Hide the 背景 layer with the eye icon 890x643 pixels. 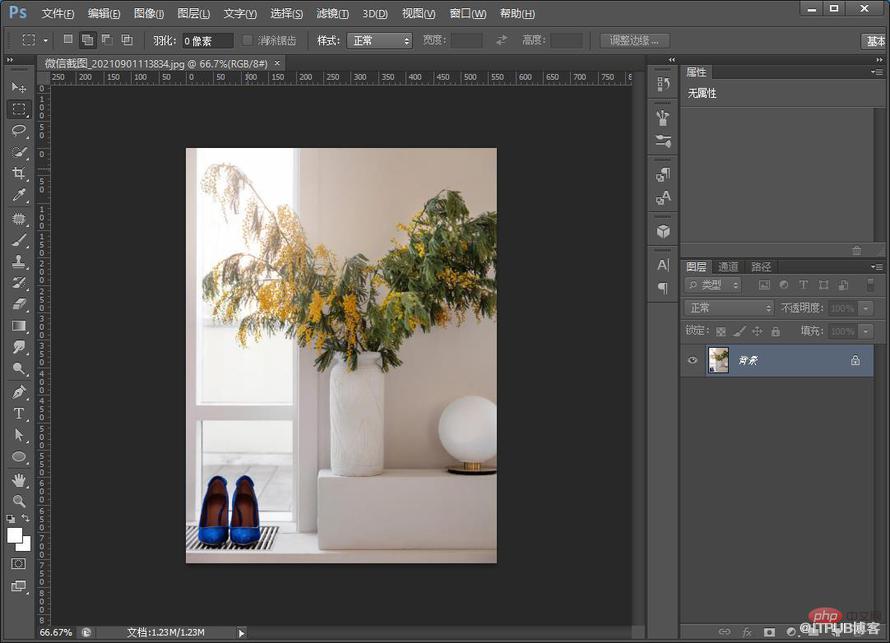click(692, 360)
